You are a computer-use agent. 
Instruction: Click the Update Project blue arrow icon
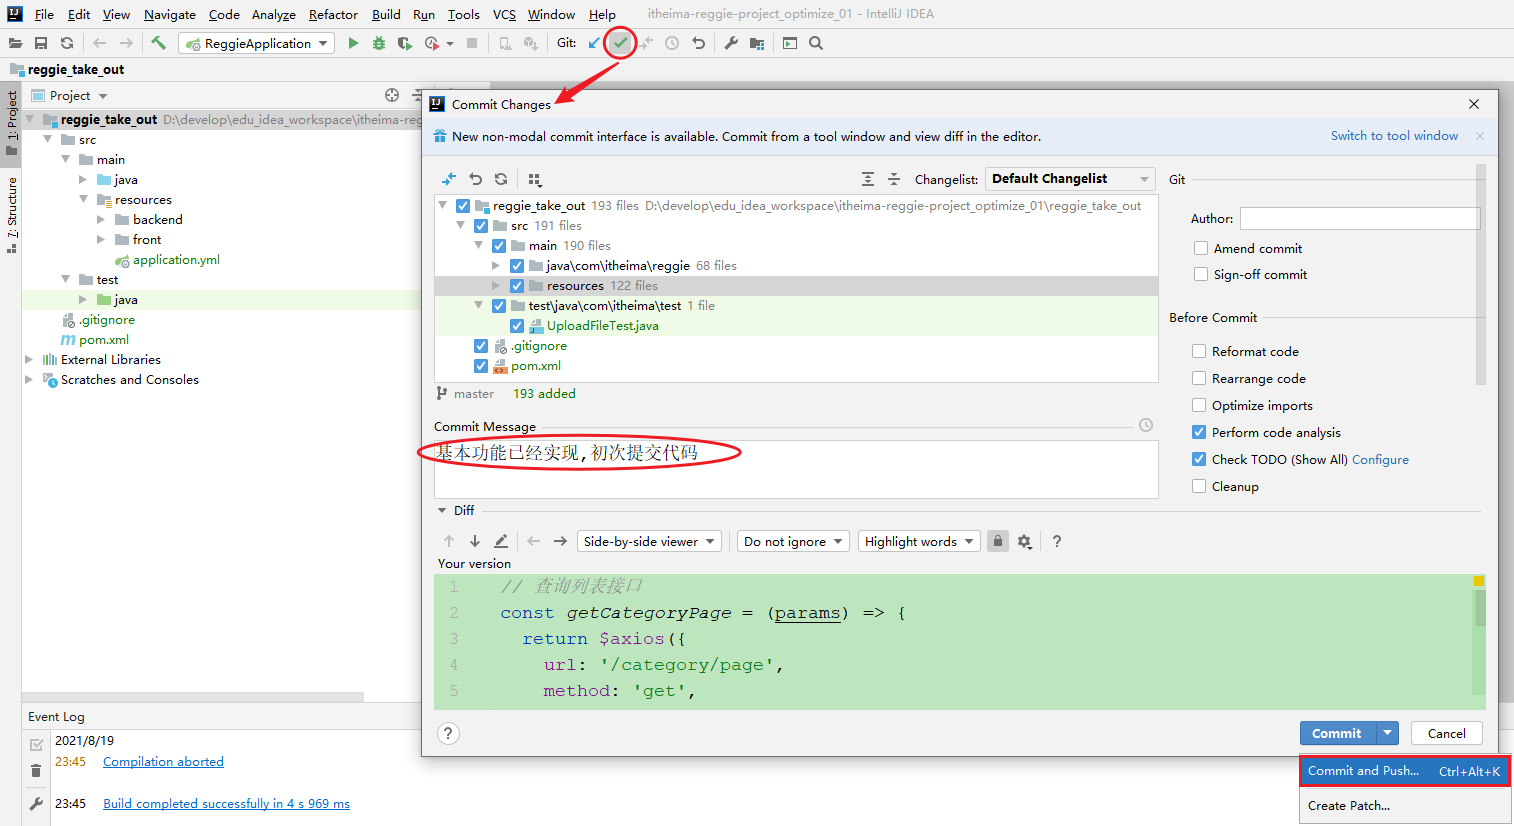pos(595,43)
